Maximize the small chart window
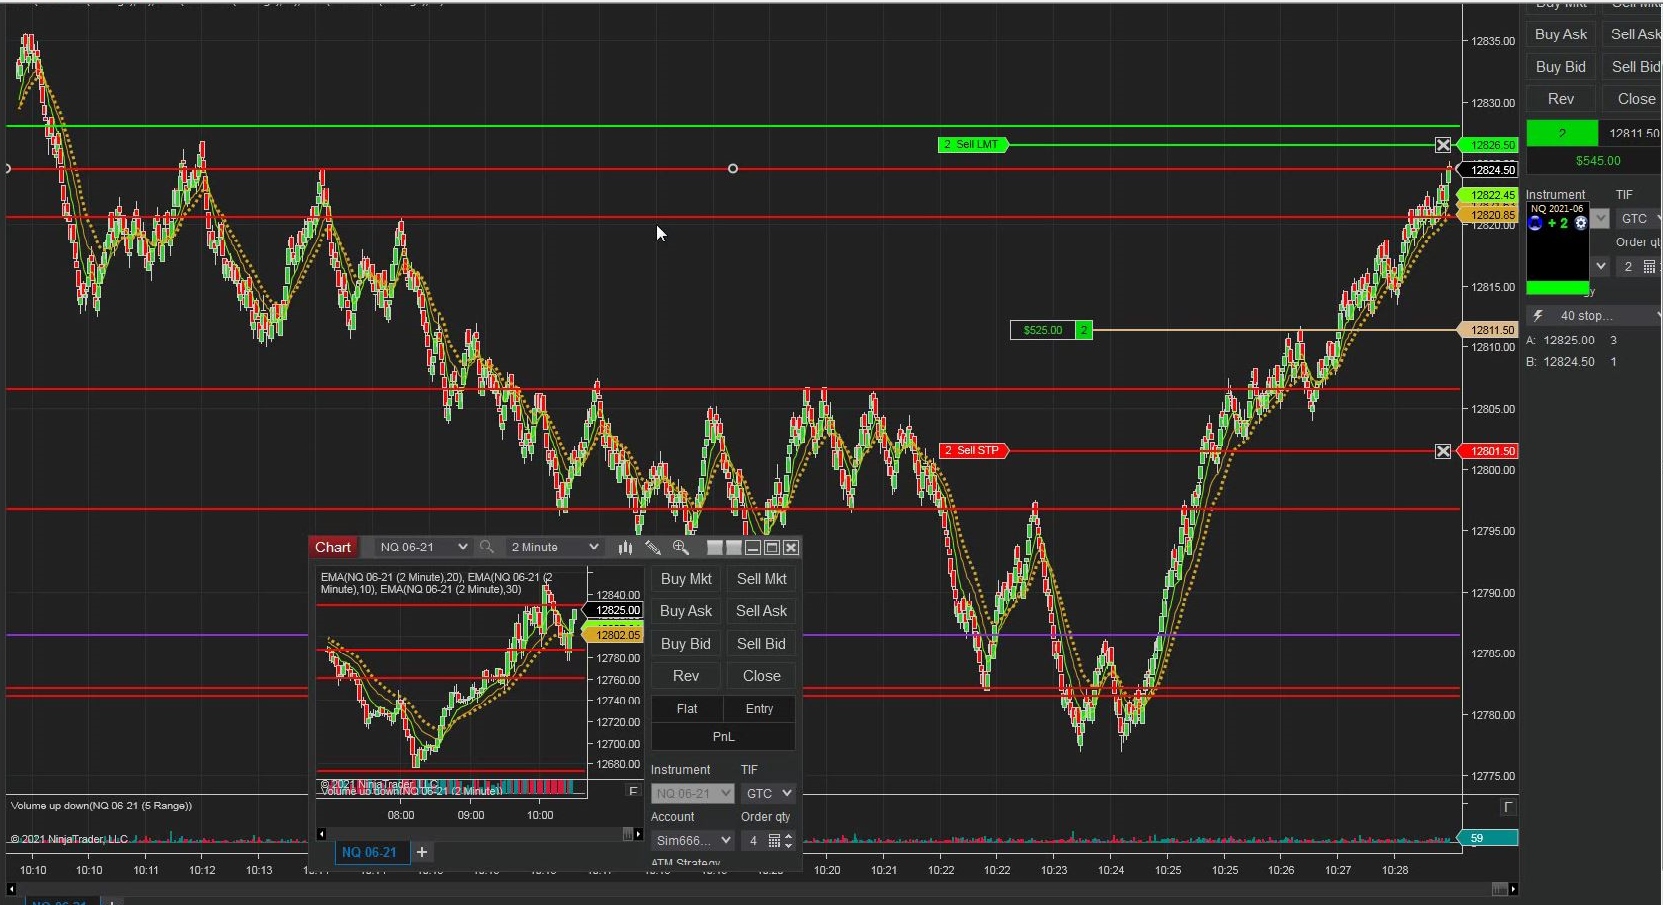Image resolution: width=1663 pixels, height=905 pixels. (772, 547)
